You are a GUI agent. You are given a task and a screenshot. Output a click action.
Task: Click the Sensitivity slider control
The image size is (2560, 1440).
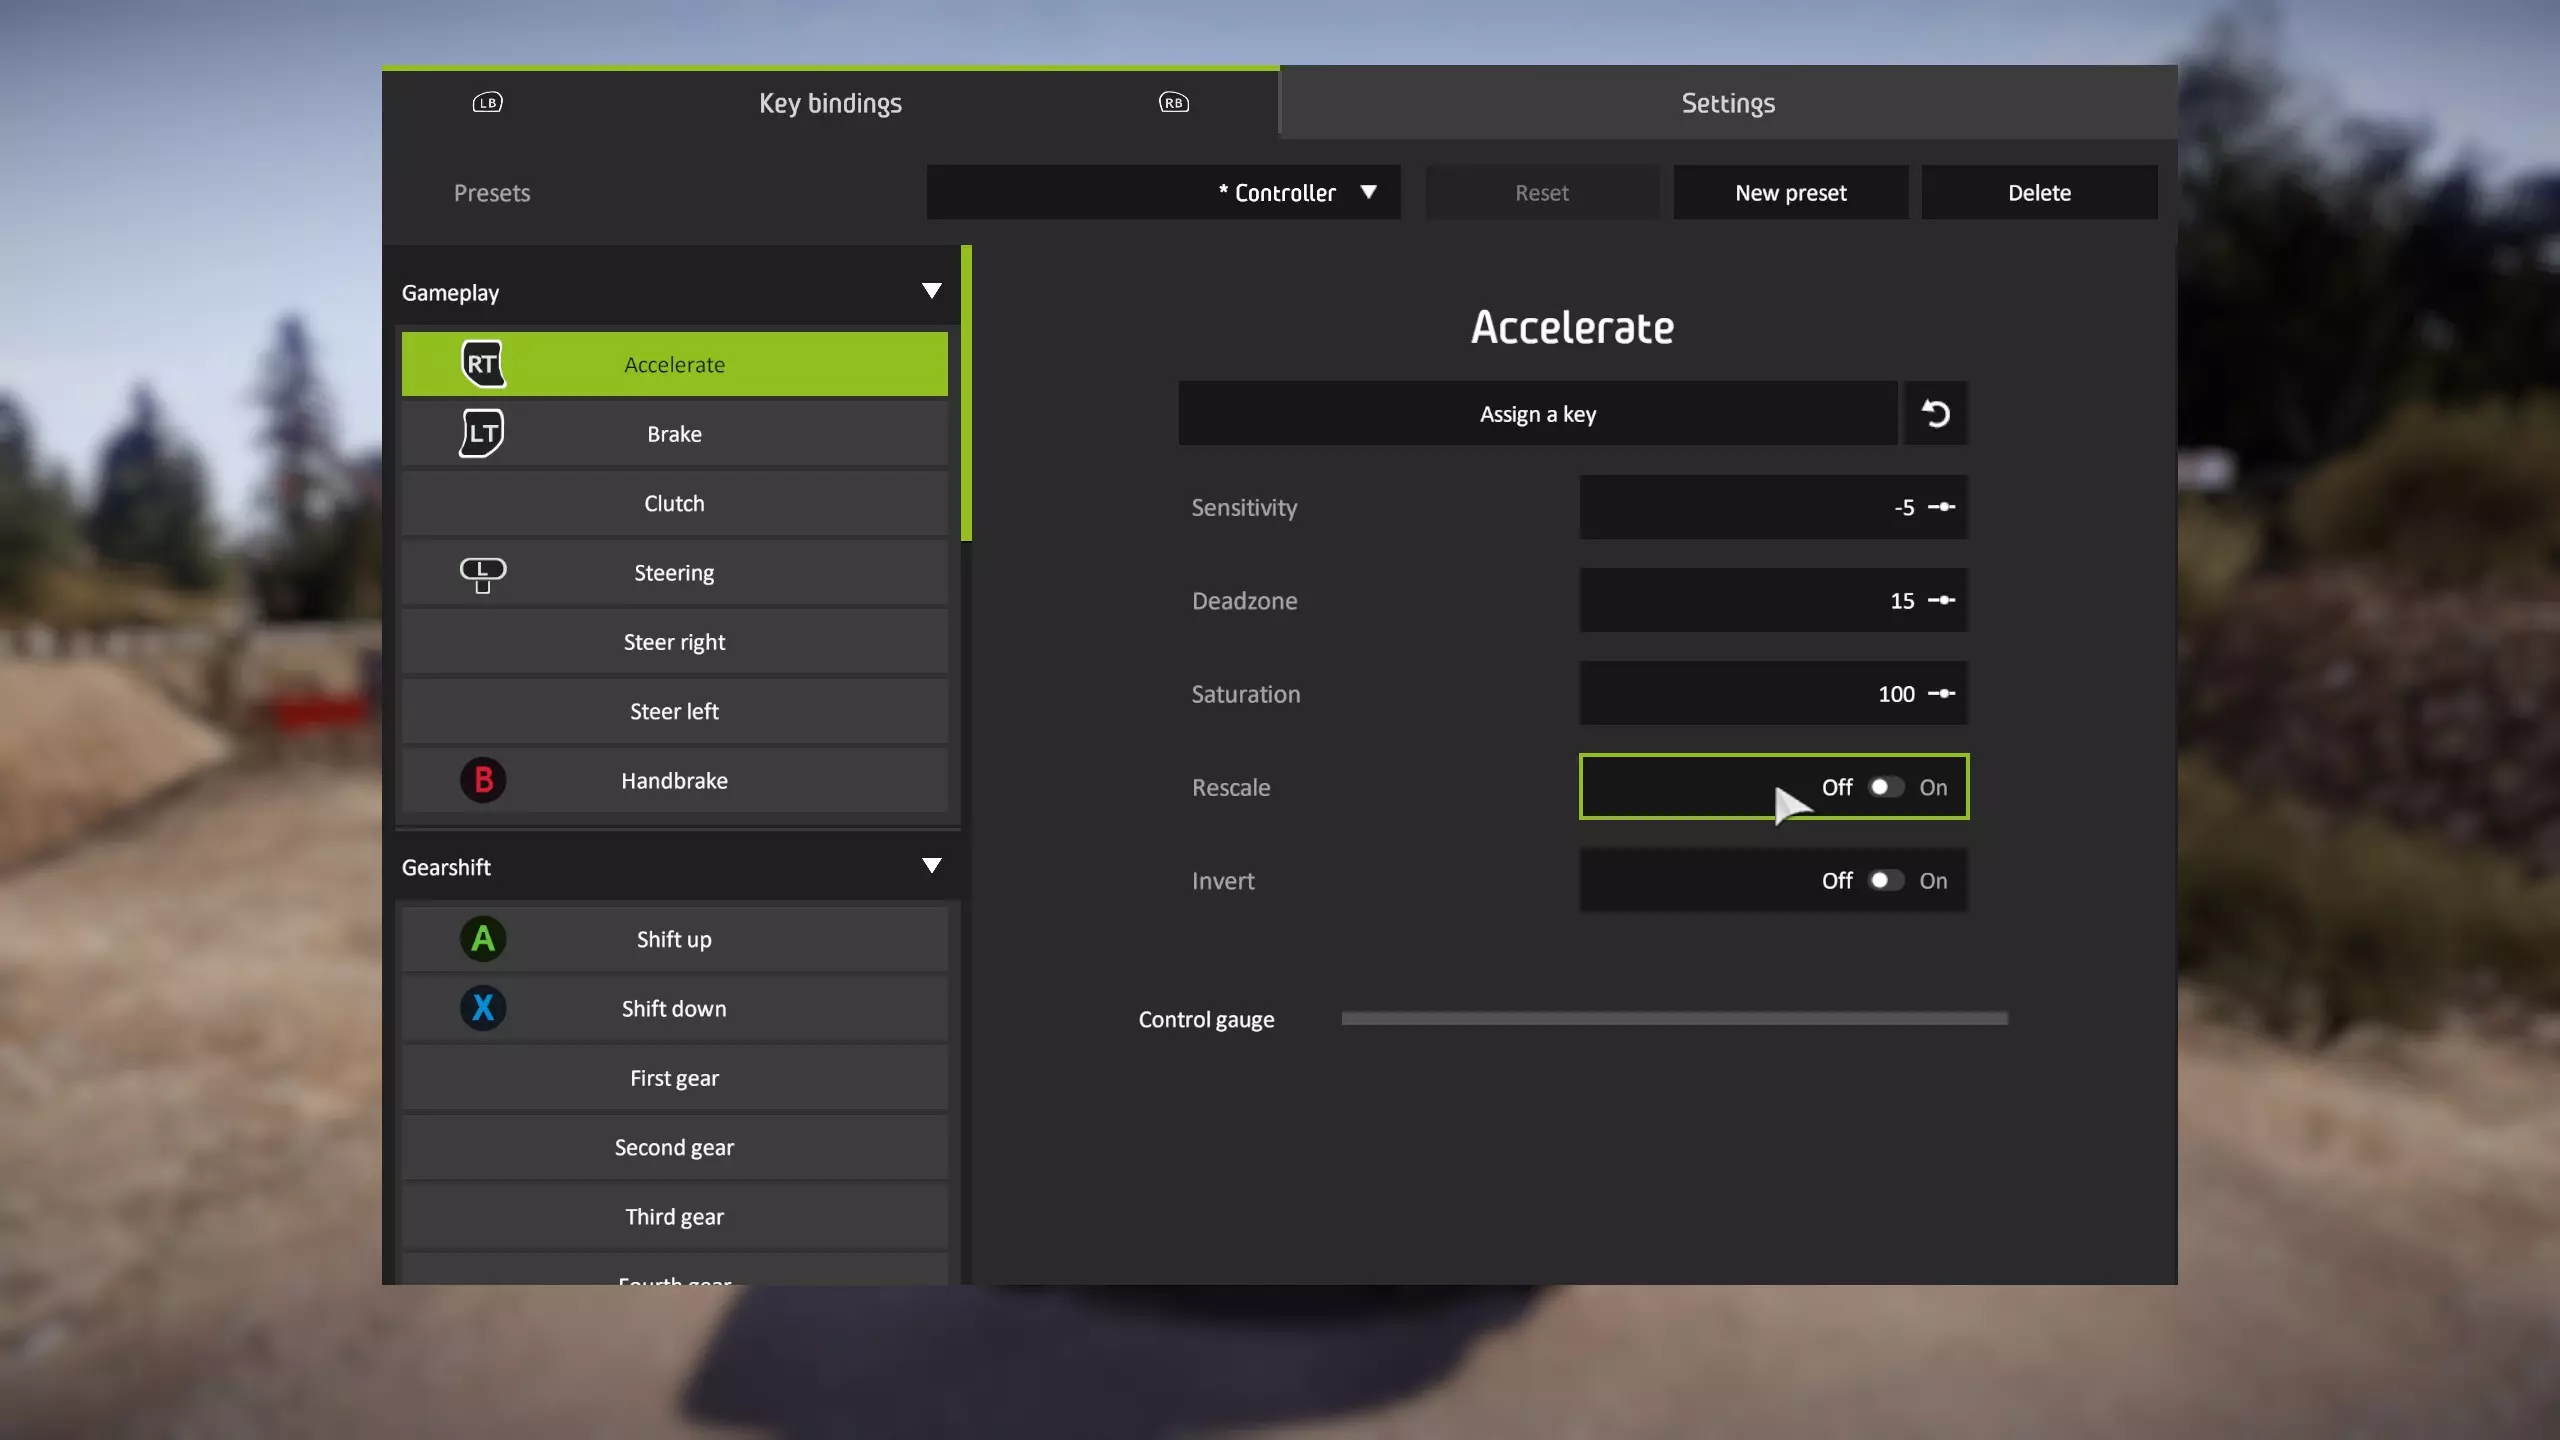(1940, 507)
